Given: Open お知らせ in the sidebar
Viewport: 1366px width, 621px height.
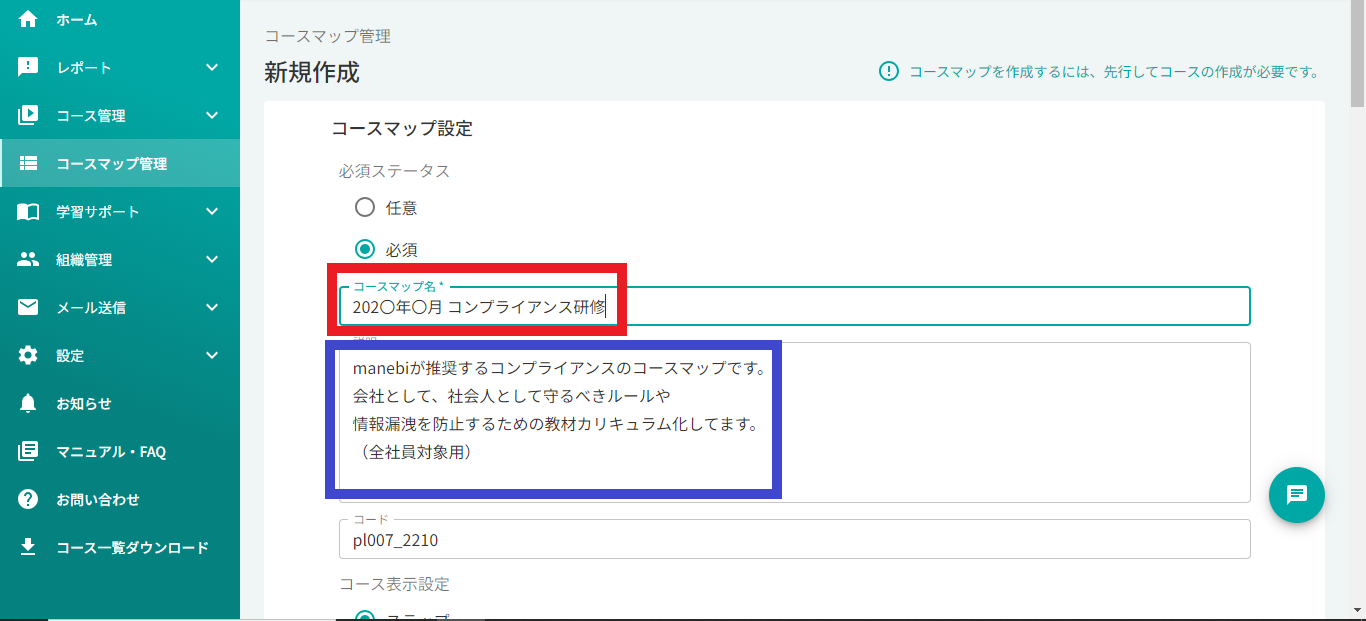Looking at the screenshot, I should tap(120, 403).
